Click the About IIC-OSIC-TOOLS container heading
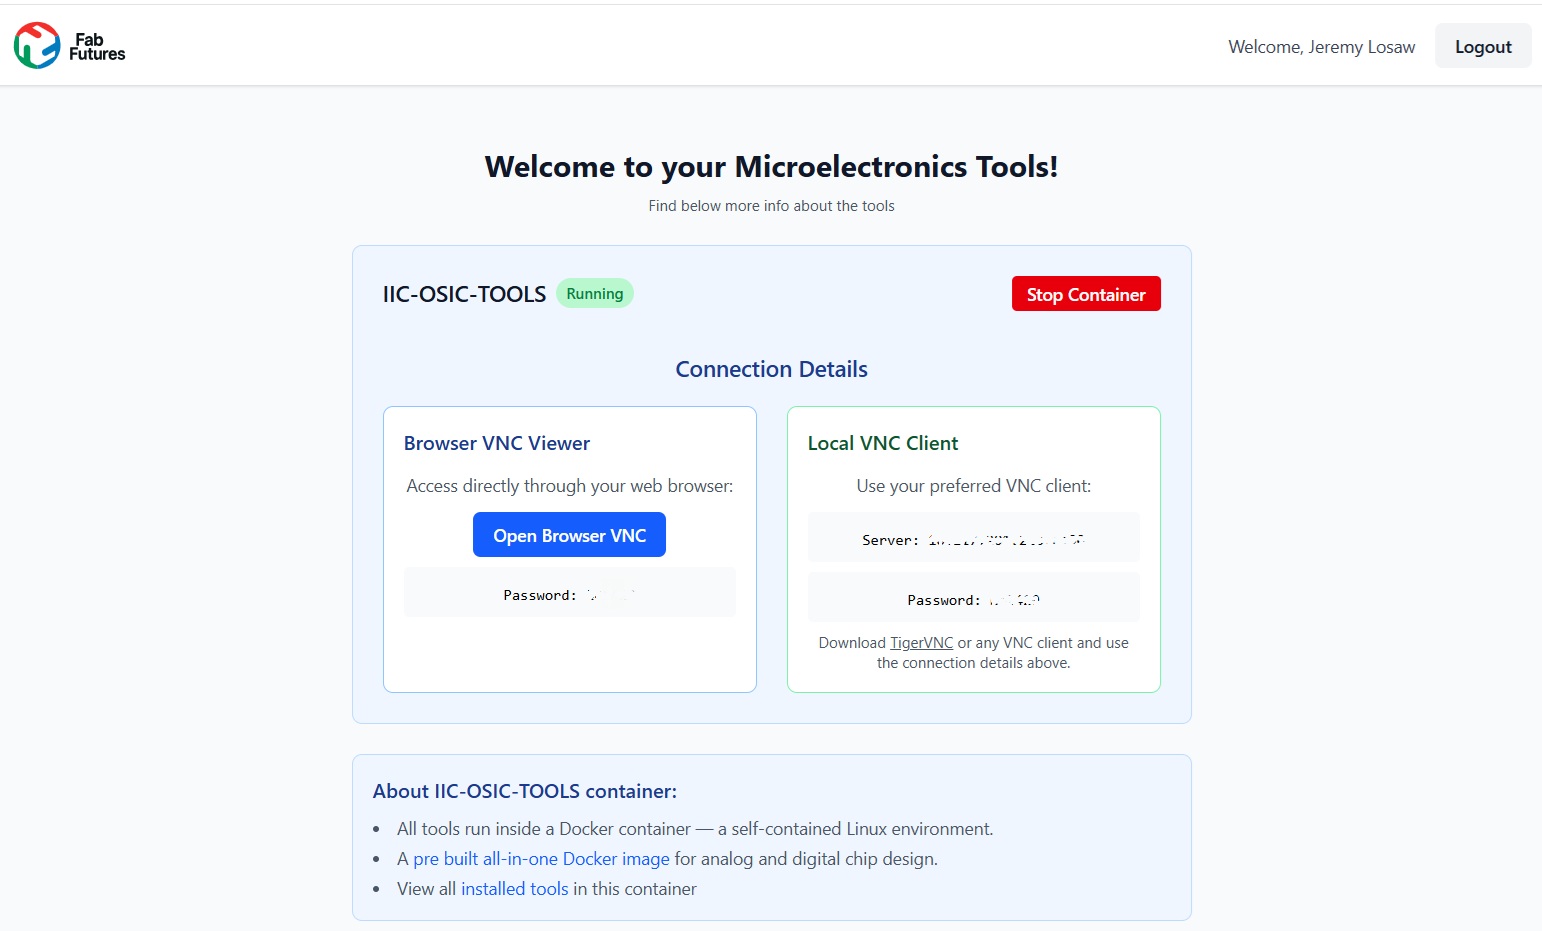Image resolution: width=1542 pixels, height=931 pixels. click(524, 791)
